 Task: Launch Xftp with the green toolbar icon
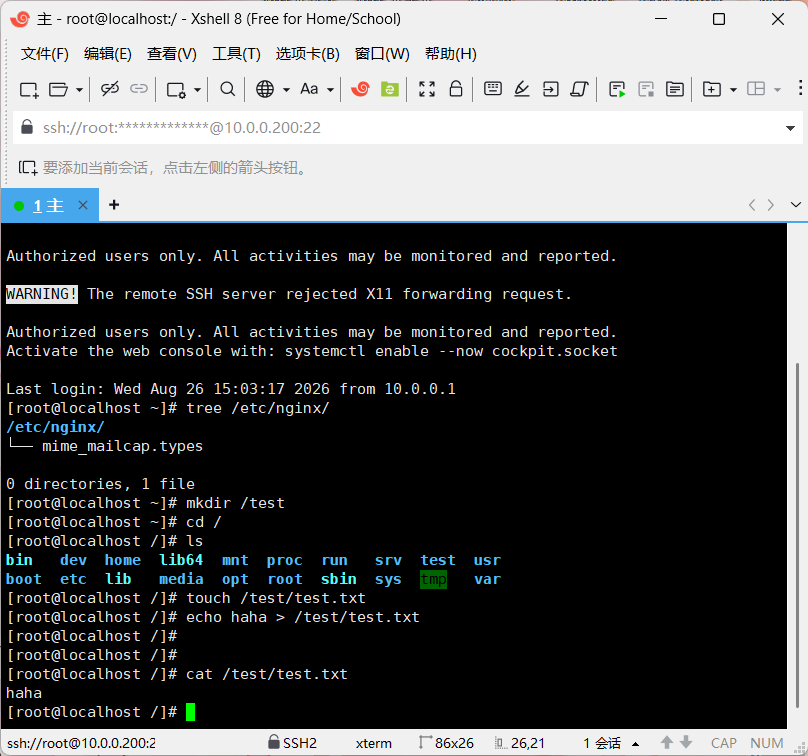pos(390,89)
